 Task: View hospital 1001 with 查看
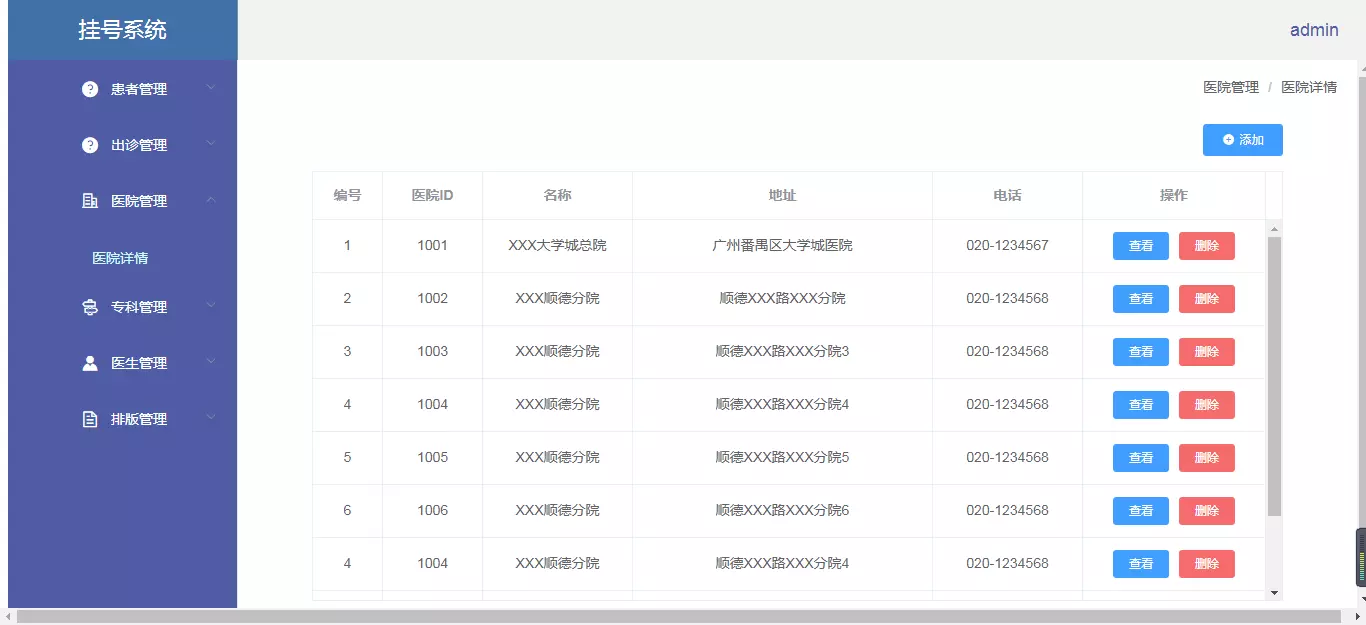click(1141, 246)
